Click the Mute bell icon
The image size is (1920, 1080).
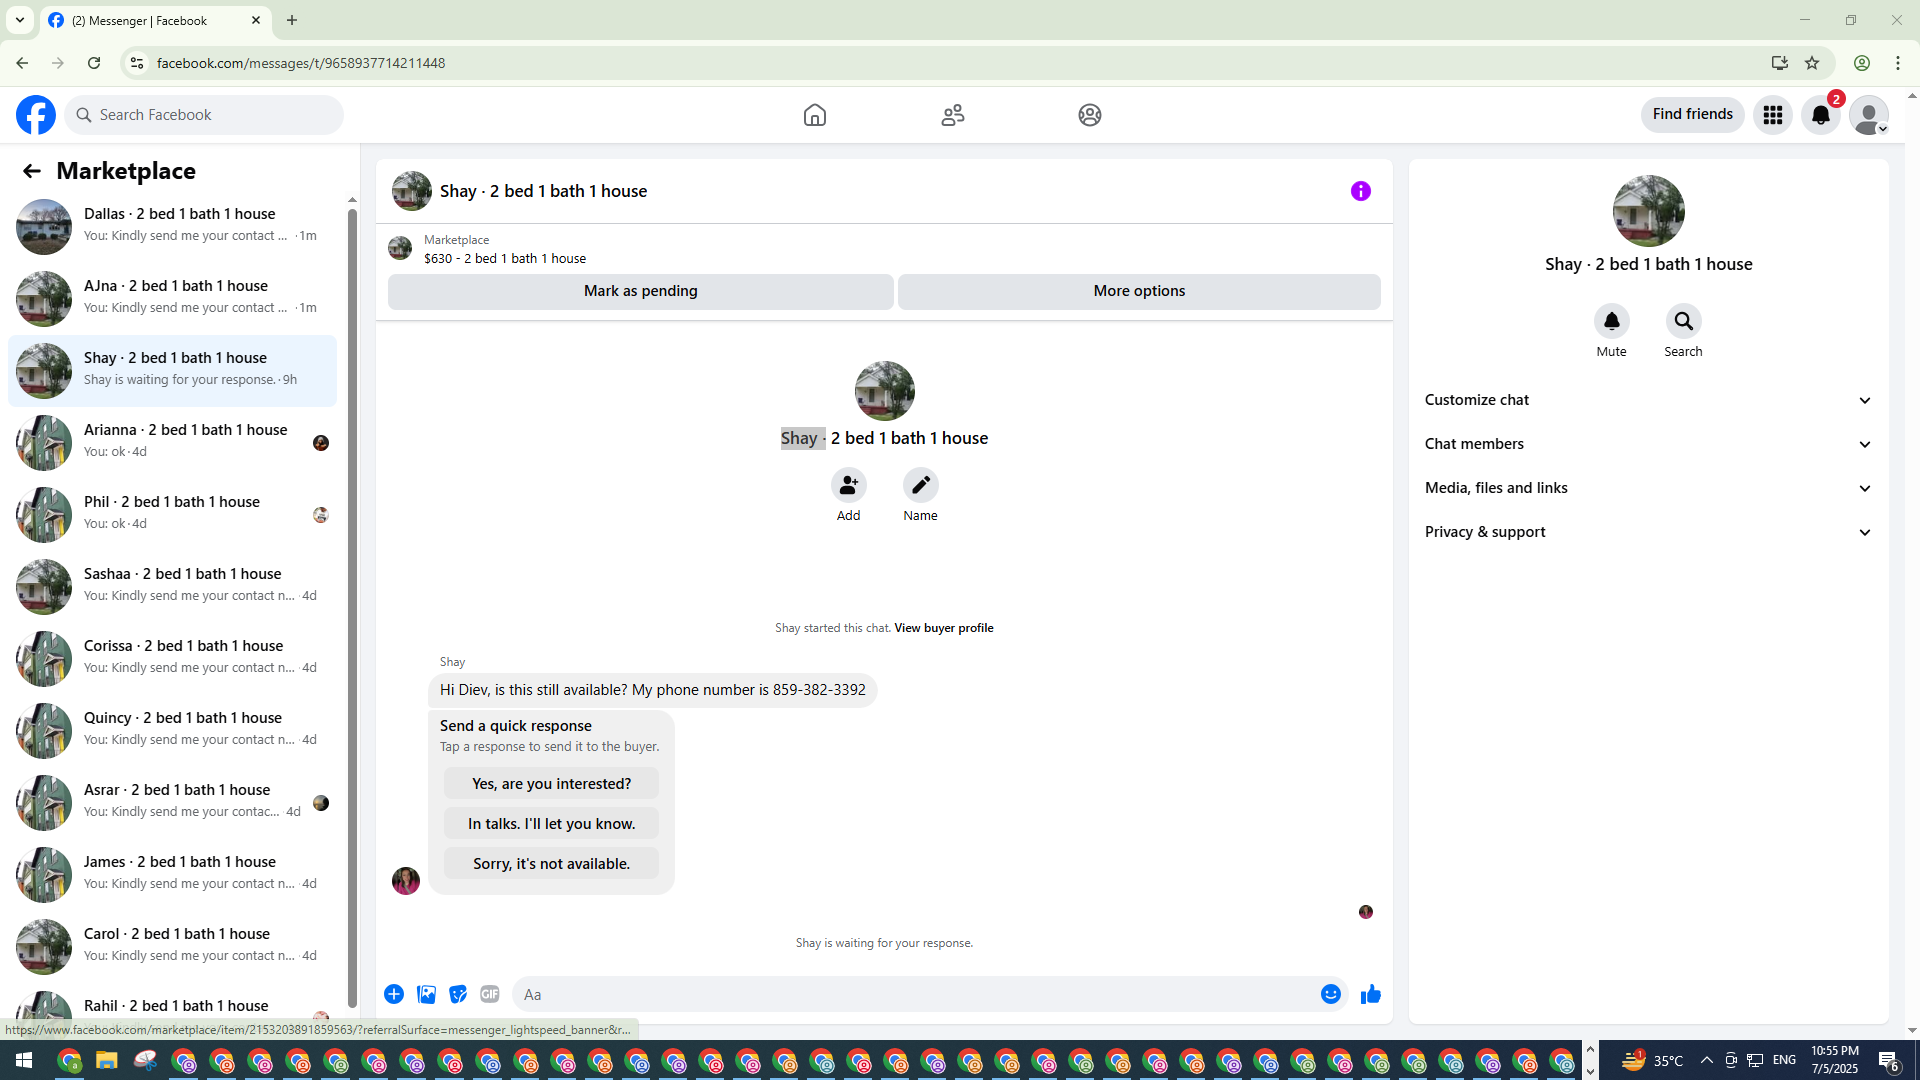pyautogui.click(x=1611, y=321)
